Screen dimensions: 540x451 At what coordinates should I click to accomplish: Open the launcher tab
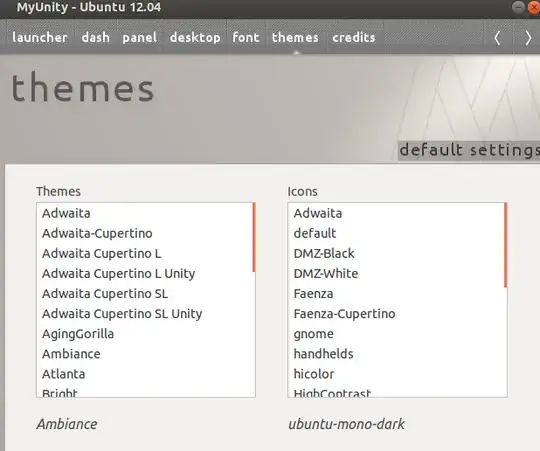[x=40, y=37]
